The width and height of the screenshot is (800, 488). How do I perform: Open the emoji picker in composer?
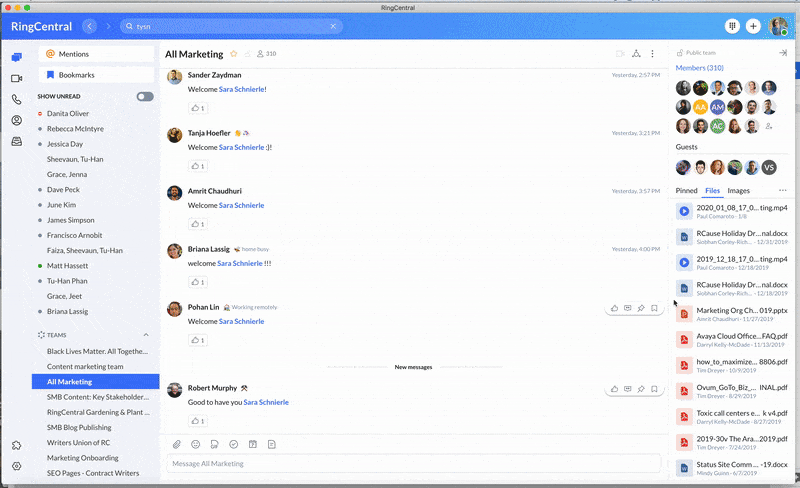tap(195, 443)
